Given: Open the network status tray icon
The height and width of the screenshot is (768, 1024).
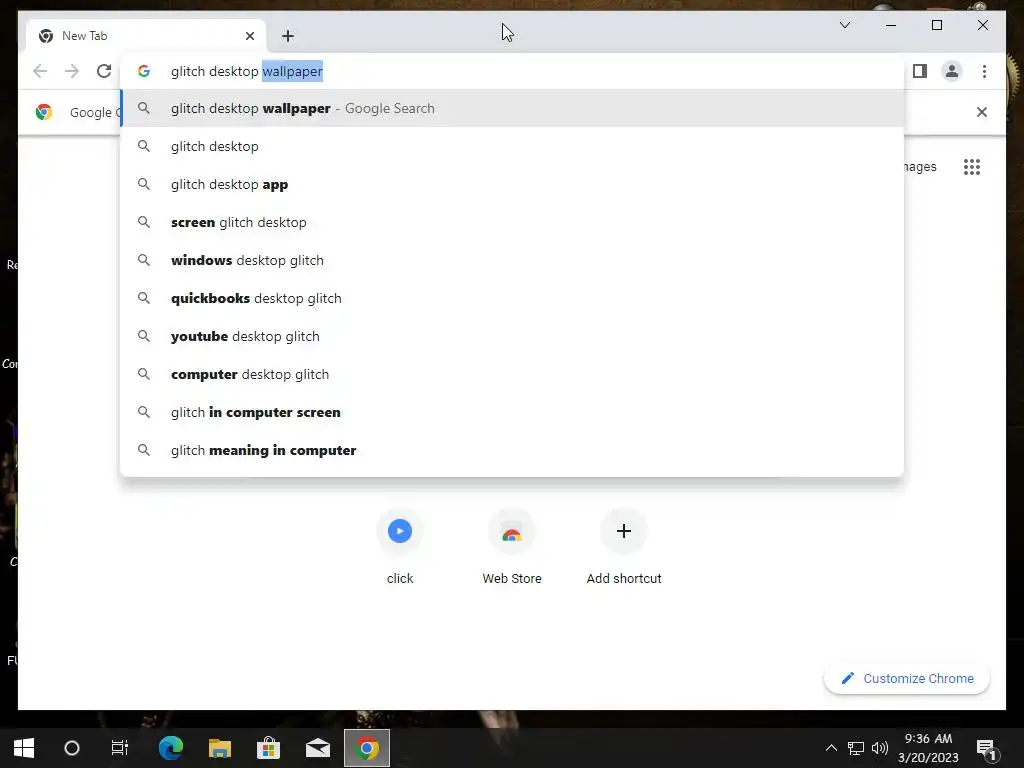Looking at the screenshot, I should pyautogui.click(x=856, y=748).
